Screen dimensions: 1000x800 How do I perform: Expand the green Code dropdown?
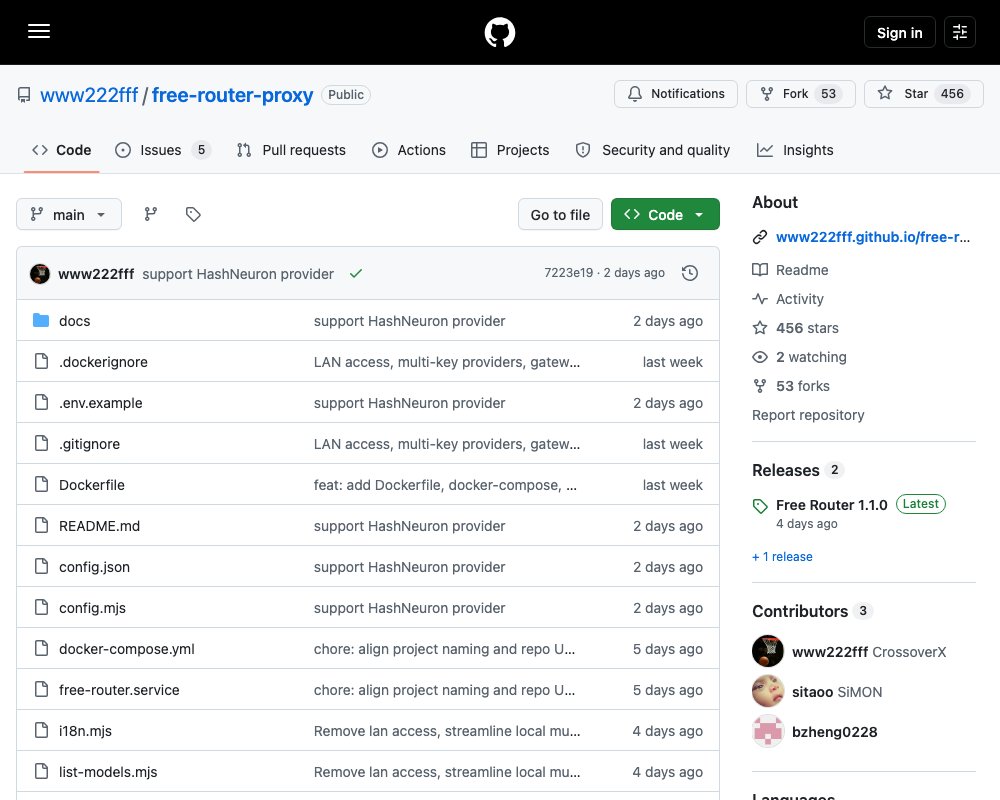pos(665,214)
